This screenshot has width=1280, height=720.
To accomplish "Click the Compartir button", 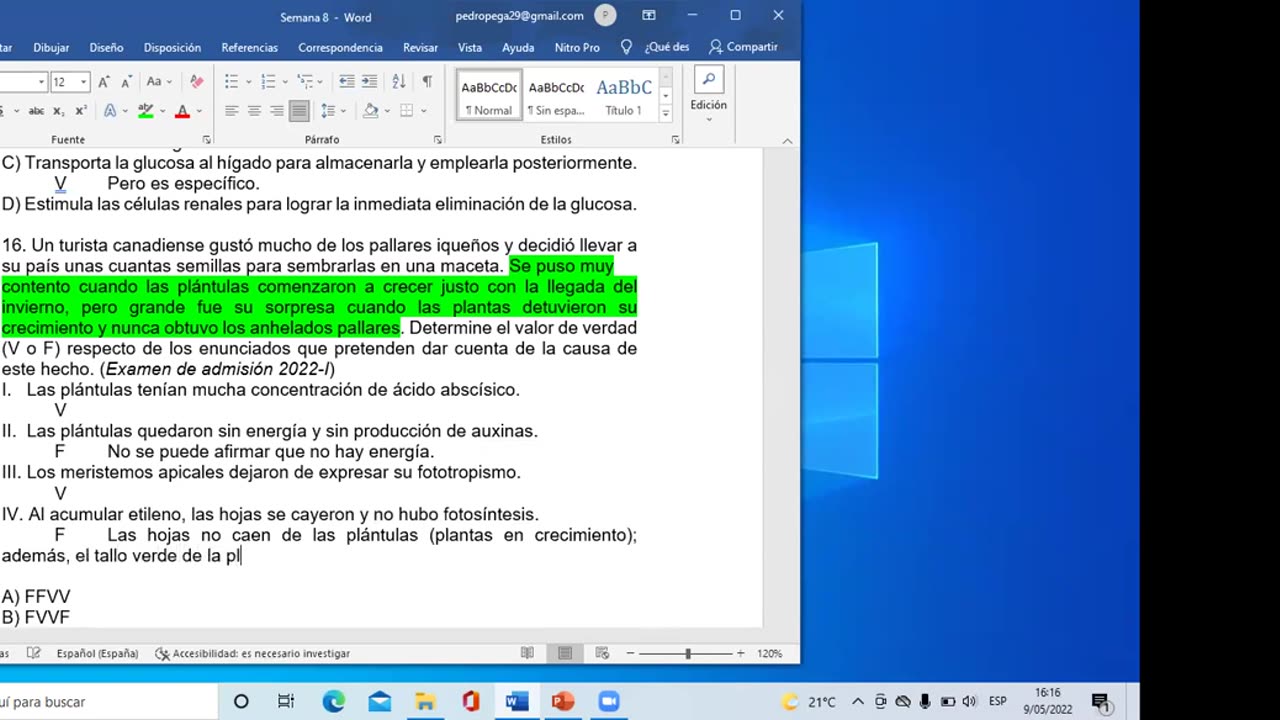I will pos(743,47).
